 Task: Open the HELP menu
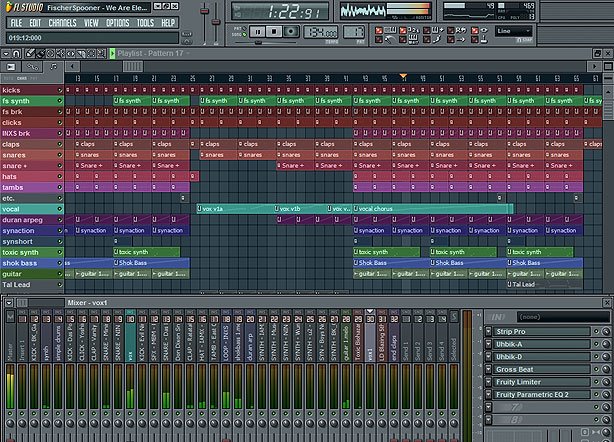(168, 23)
